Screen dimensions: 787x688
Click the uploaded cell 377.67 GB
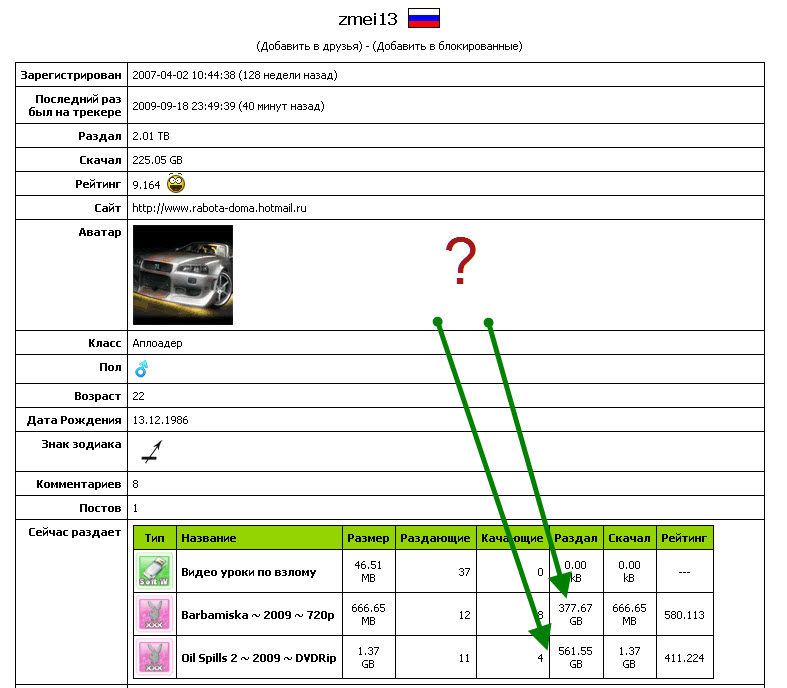pos(576,614)
